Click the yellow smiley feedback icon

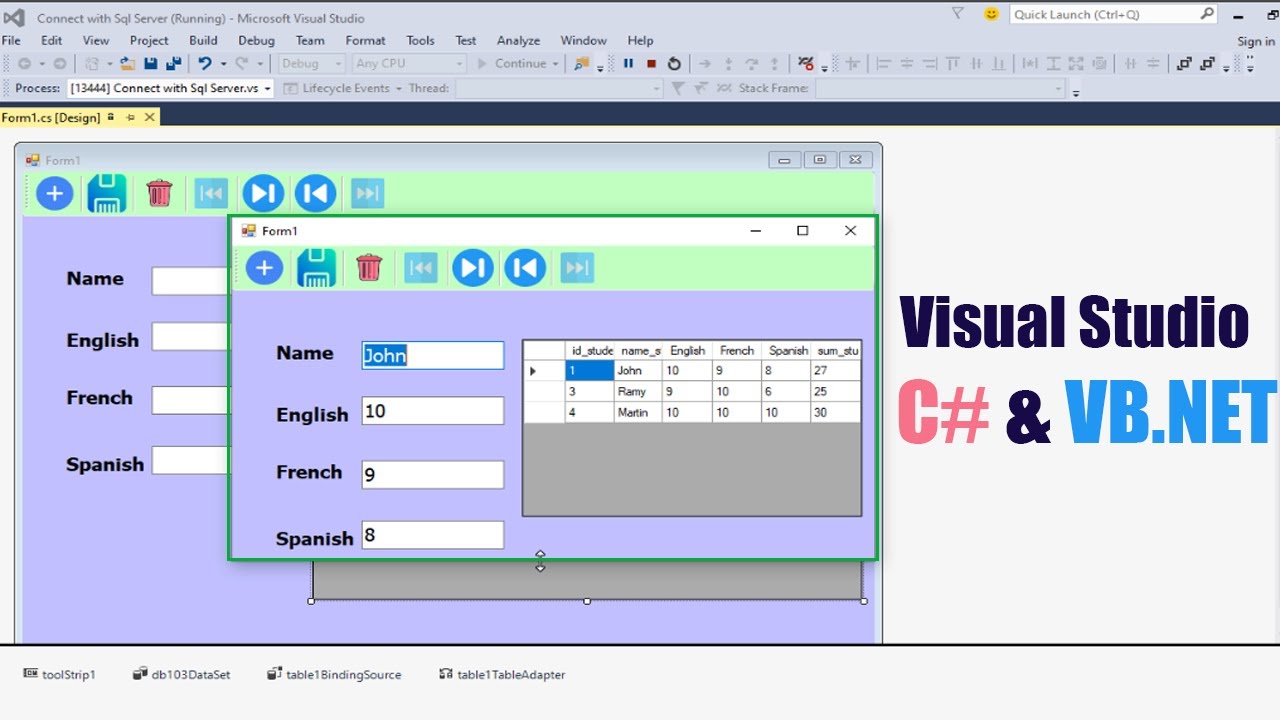[x=991, y=14]
